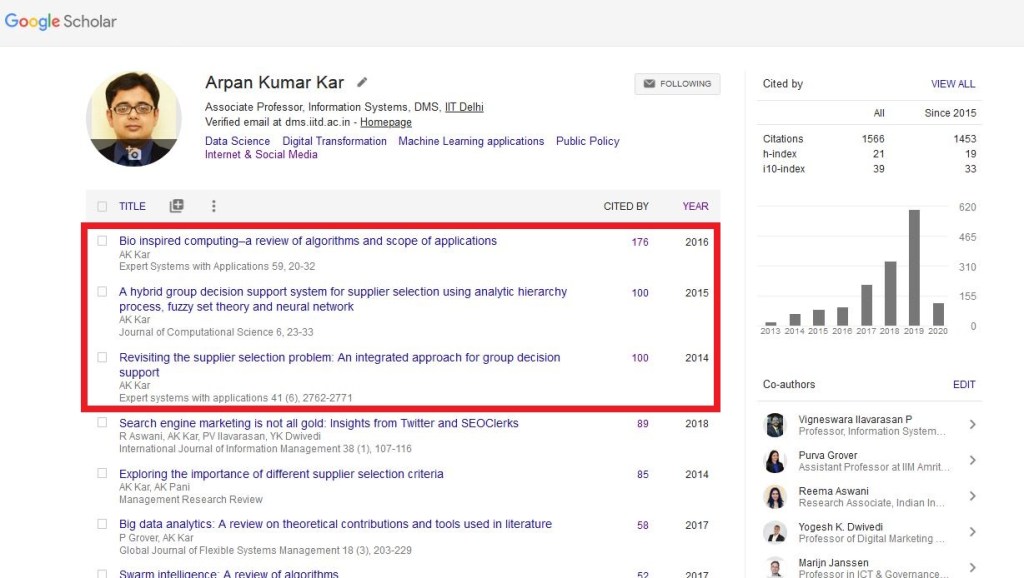The height and width of the screenshot is (578, 1024).
Task: Open the Data Science interest tag
Action: point(237,141)
